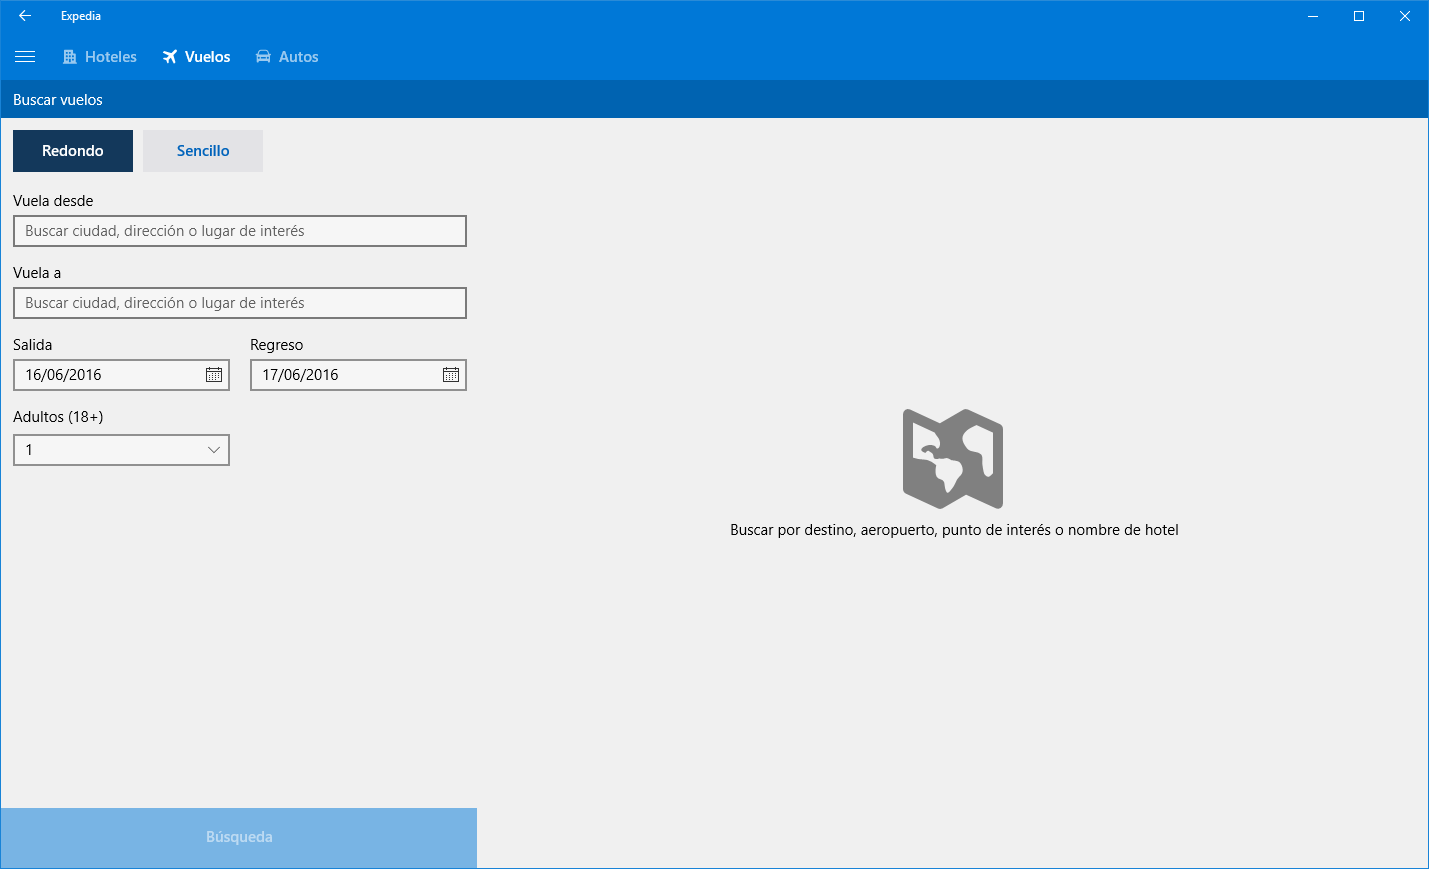Image resolution: width=1429 pixels, height=869 pixels.
Task: Select the Redondo round-trip option
Action: tap(73, 151)
